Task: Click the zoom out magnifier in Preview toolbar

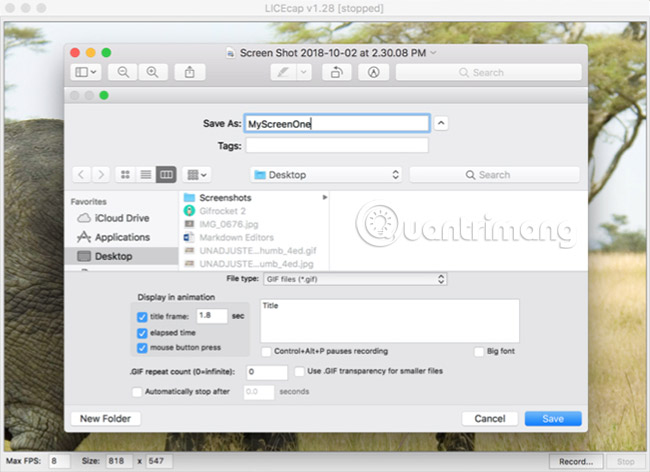Action: tap(123, 72)
